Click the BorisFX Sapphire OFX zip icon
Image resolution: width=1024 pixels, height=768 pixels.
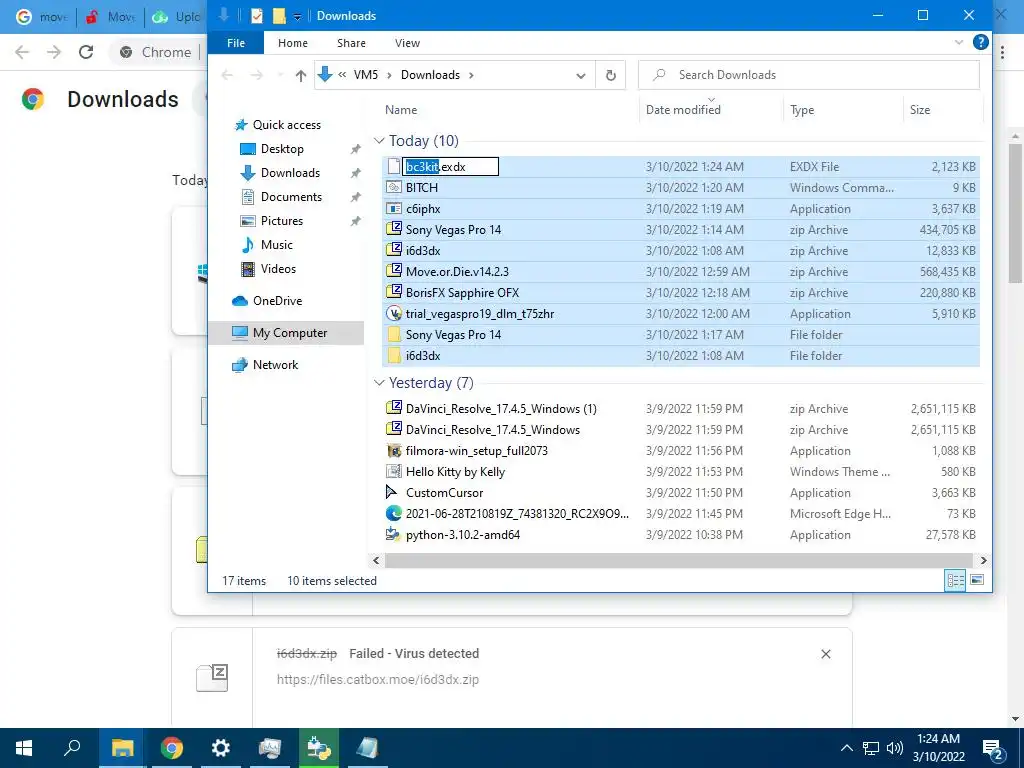pyautogui.click(x=394, y=292)
